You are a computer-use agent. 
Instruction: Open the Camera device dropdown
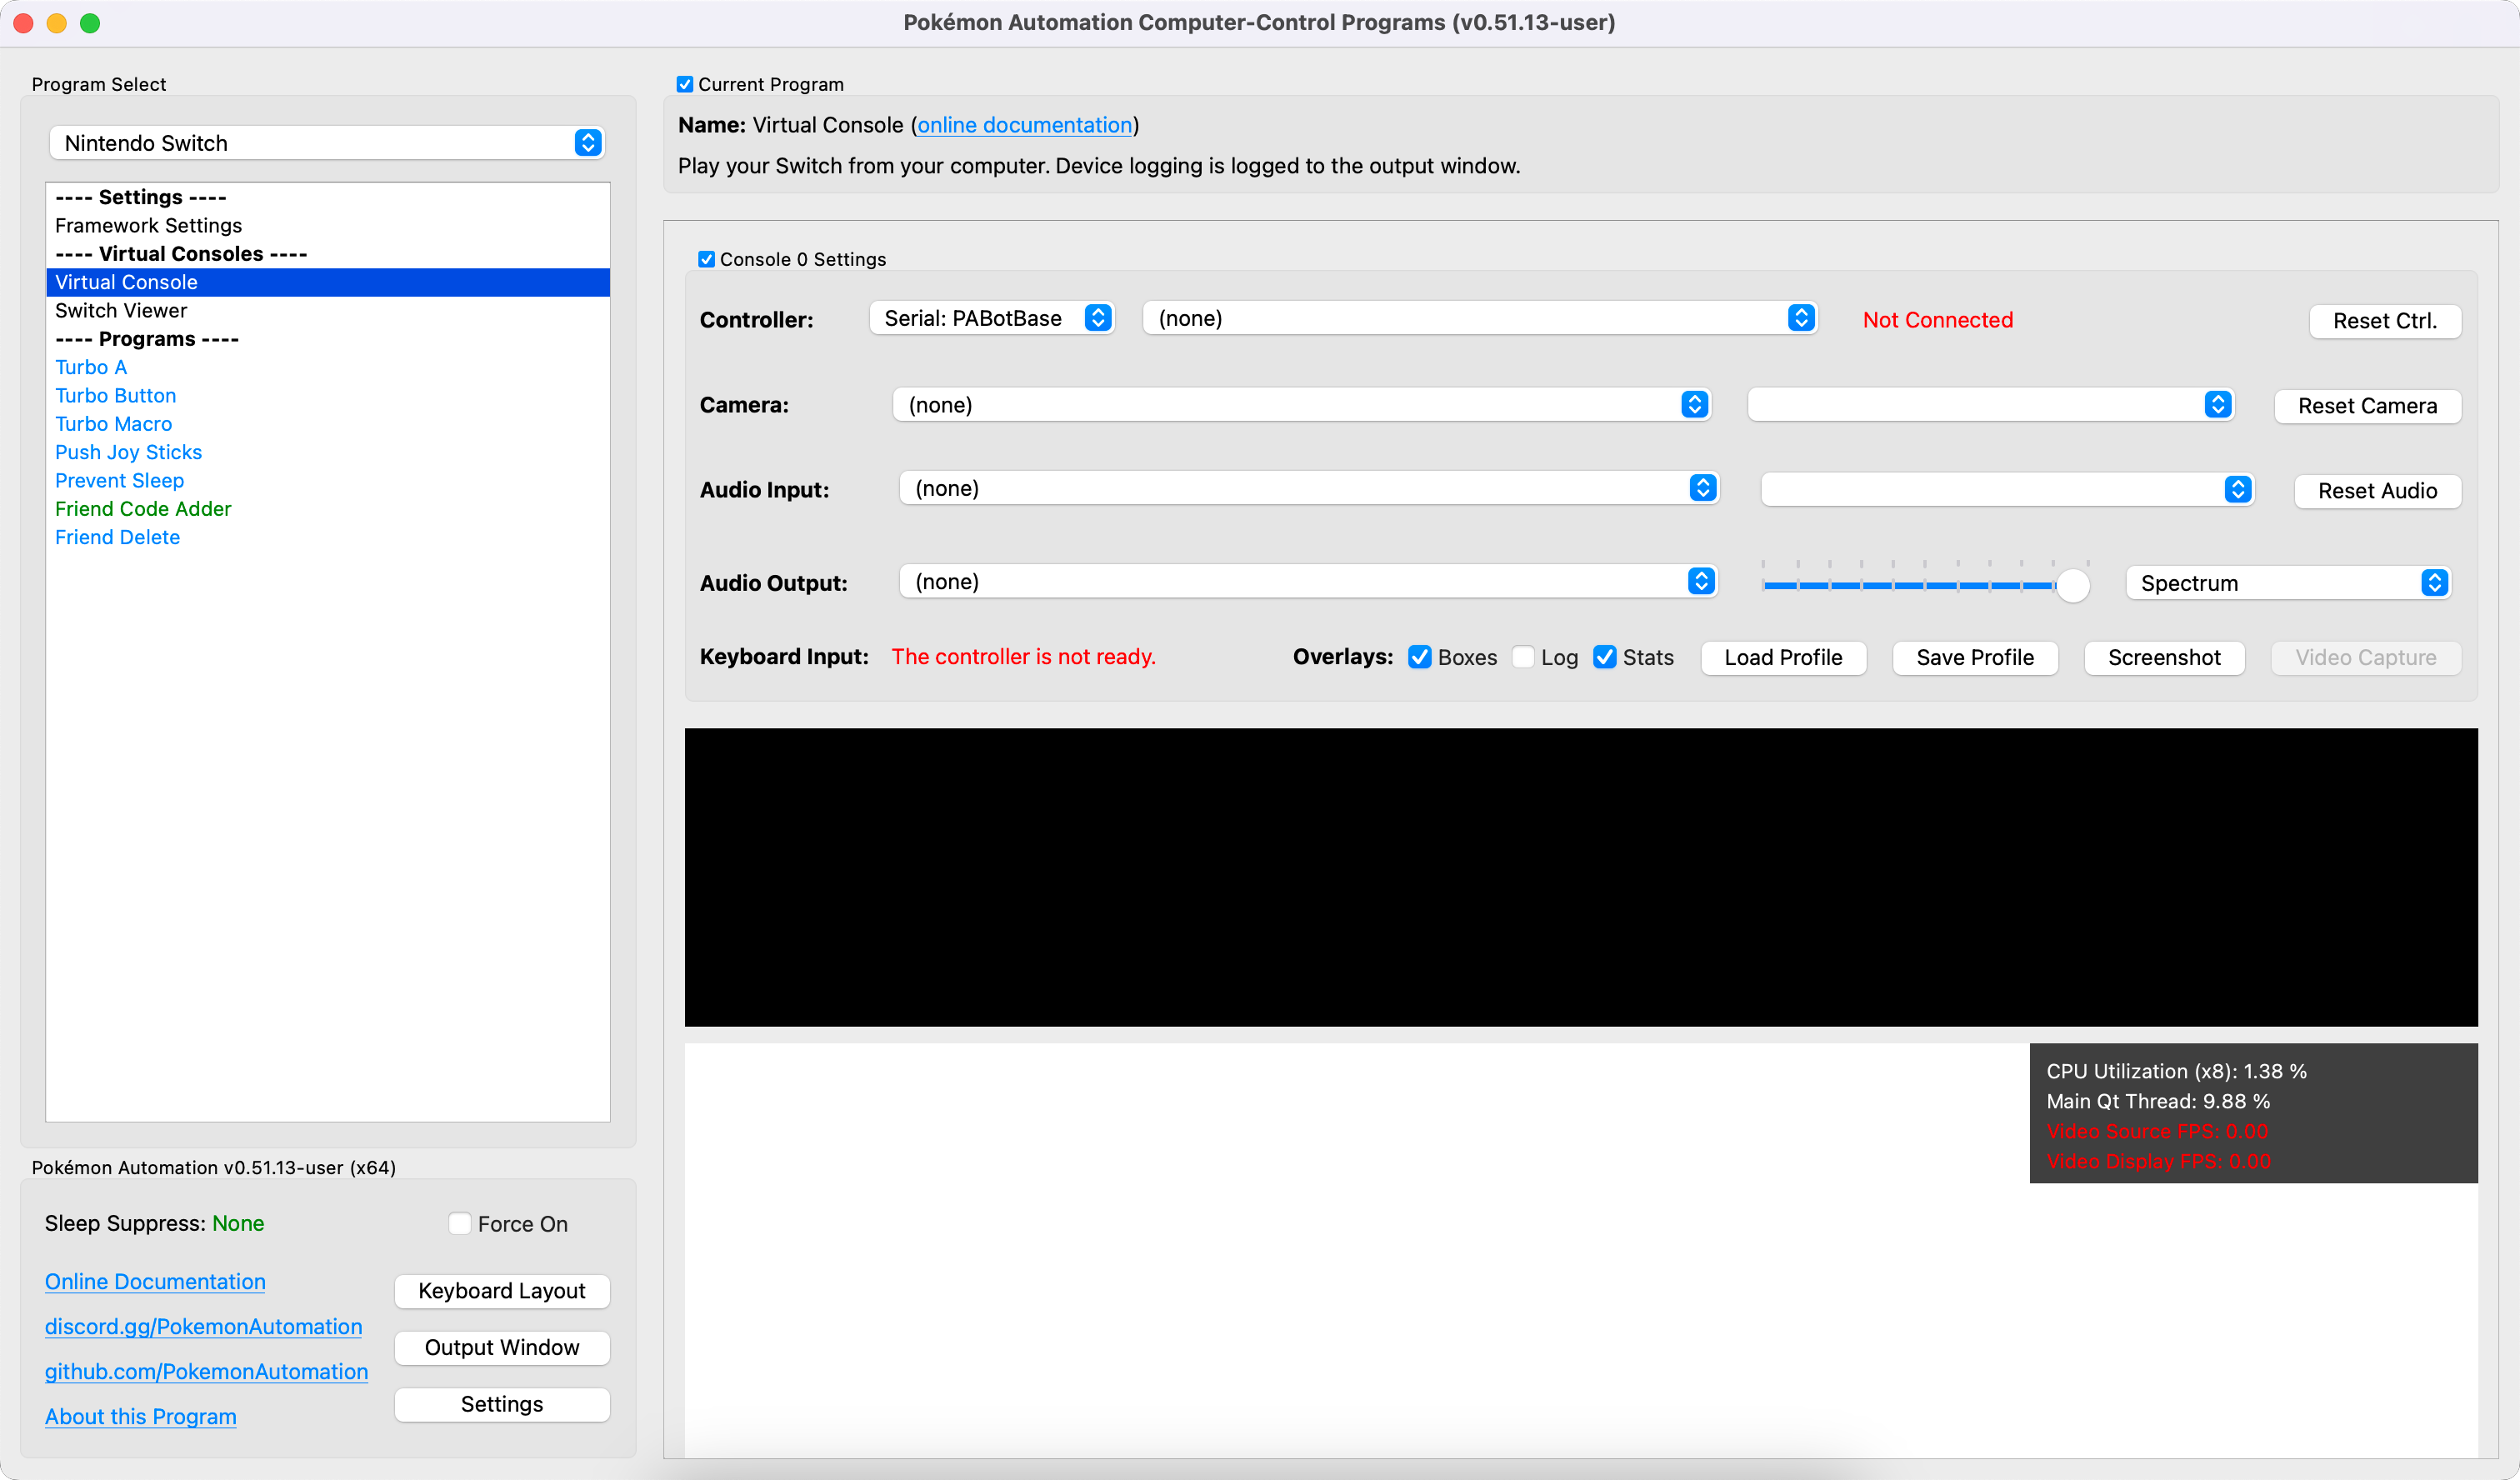[1300, 404]
